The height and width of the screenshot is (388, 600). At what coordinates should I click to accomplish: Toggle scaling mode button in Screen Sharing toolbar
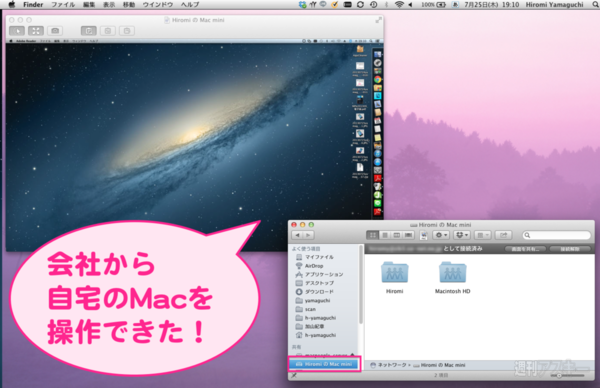click(x=36, y=31)
